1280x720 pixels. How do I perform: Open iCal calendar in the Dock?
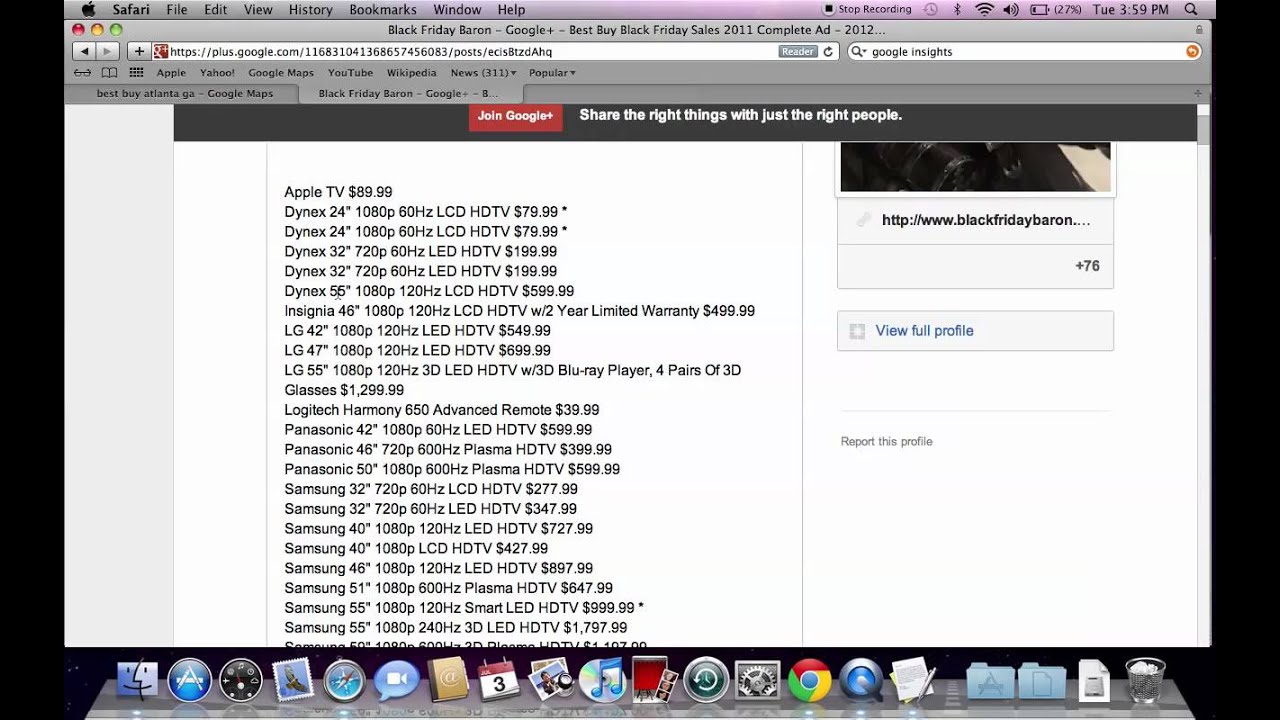pos(499,682)
